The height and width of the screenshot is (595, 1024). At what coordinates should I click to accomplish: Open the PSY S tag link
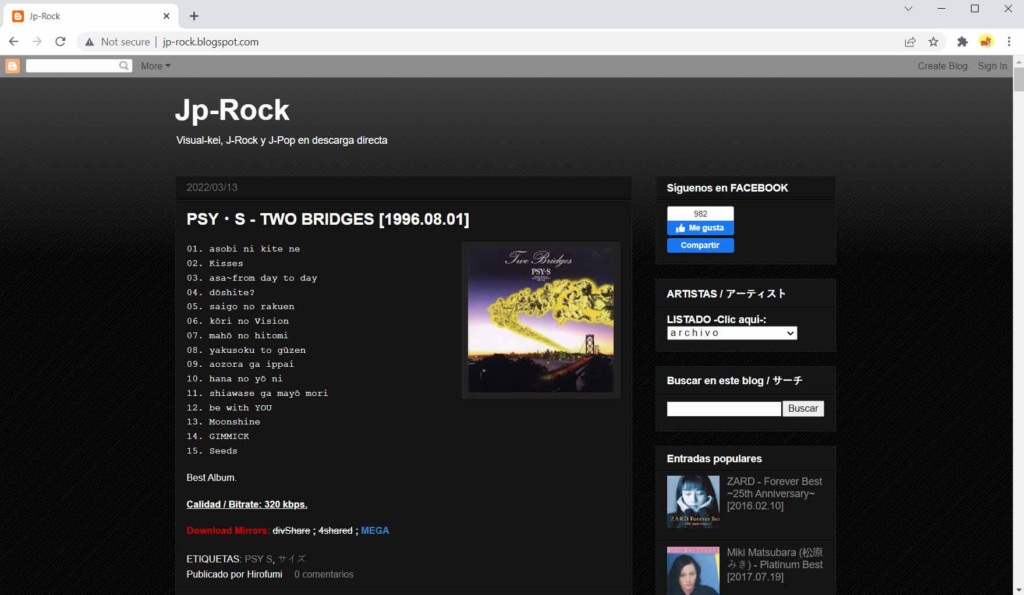(x=258, y=559)
